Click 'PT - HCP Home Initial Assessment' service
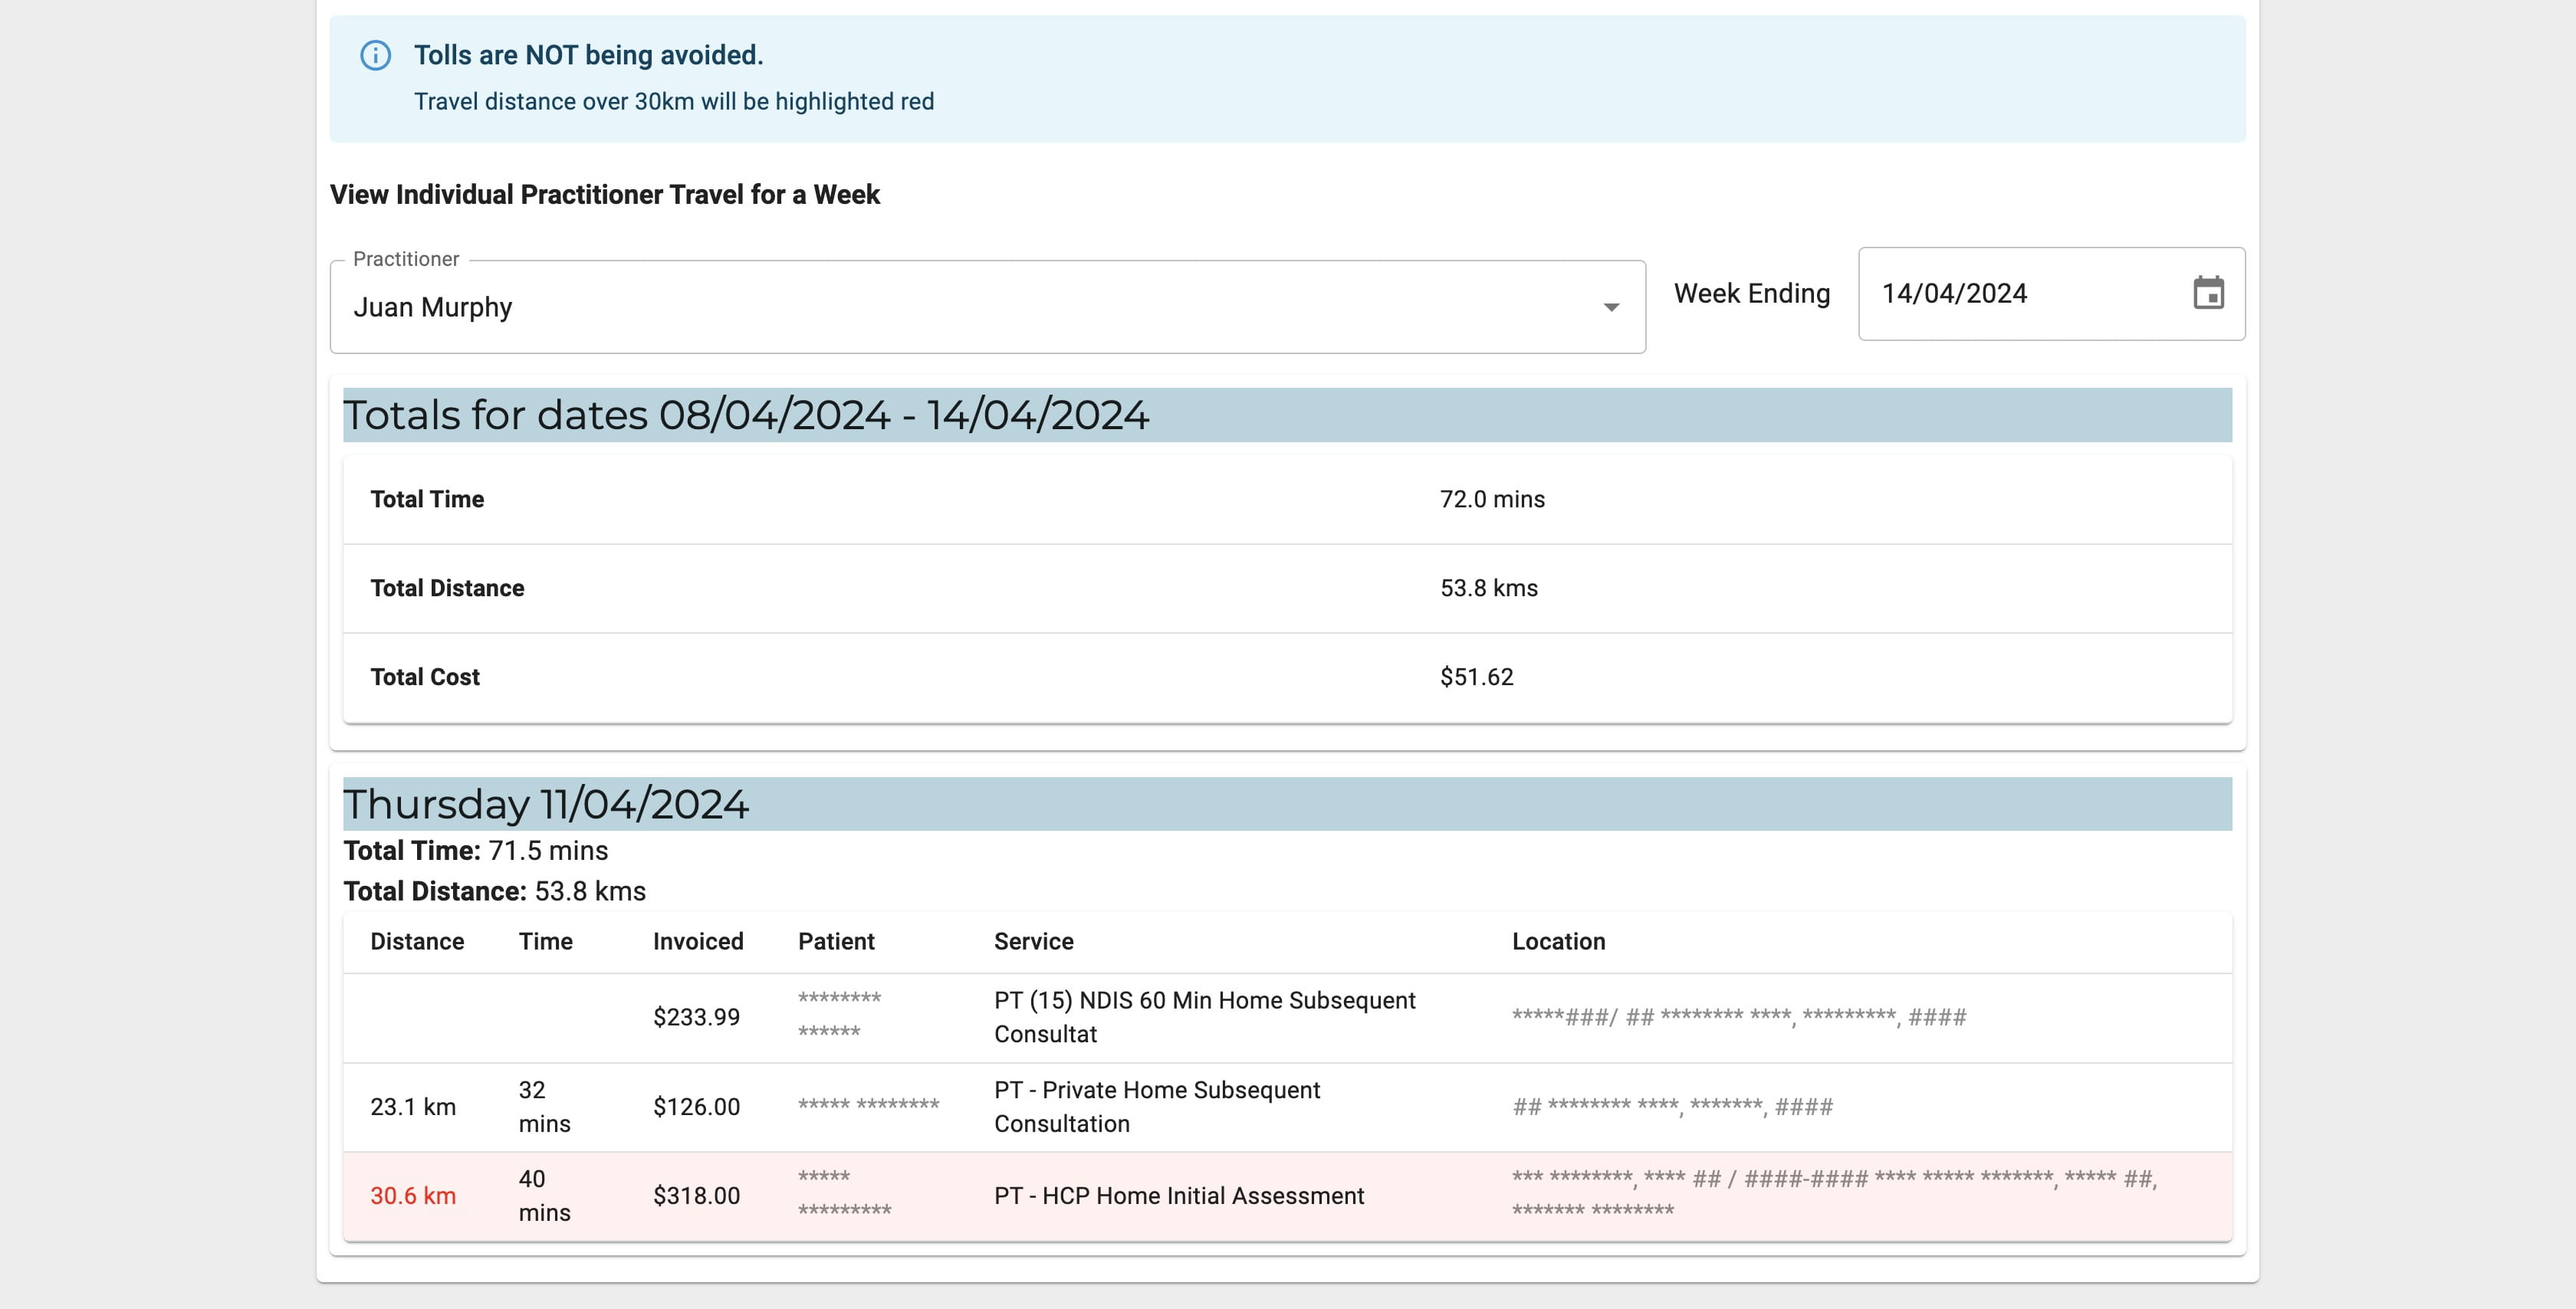The image size is (2576, 1309). click(x=1179, y=1196)
